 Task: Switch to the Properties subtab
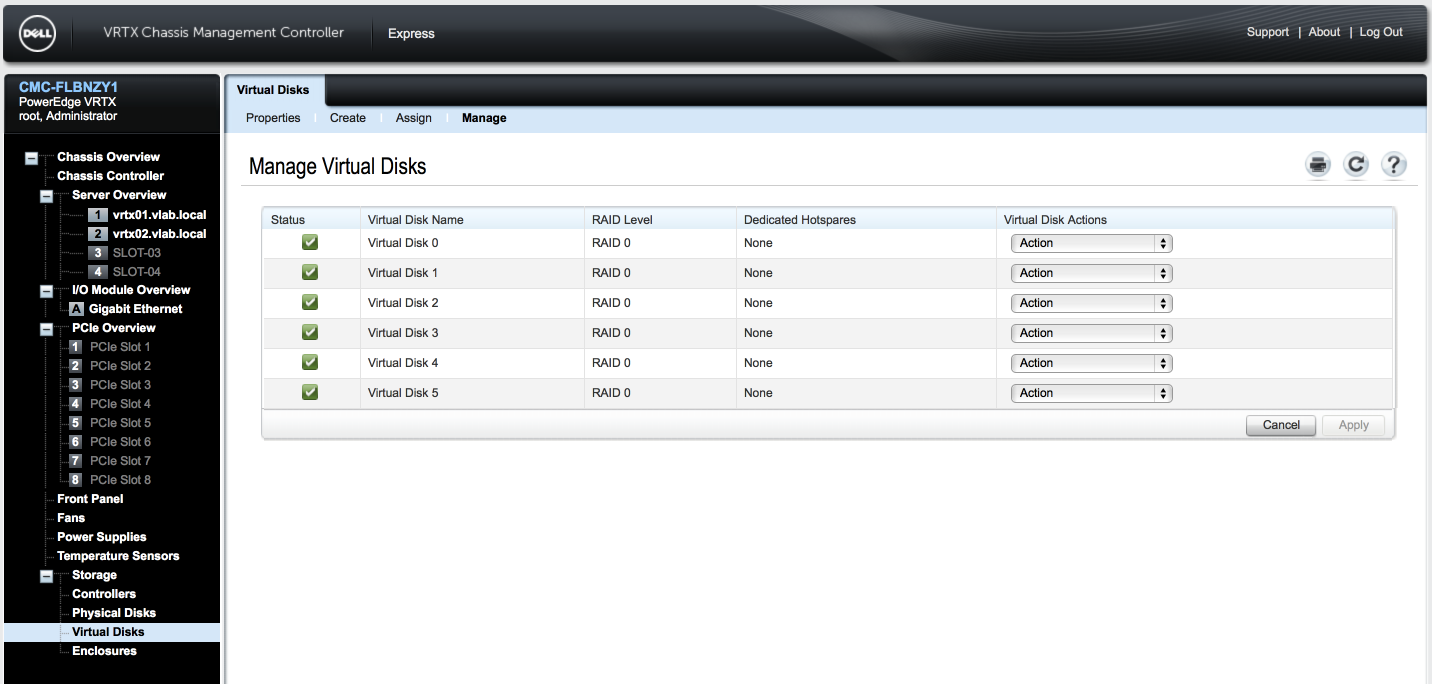[x=273, y=118]
